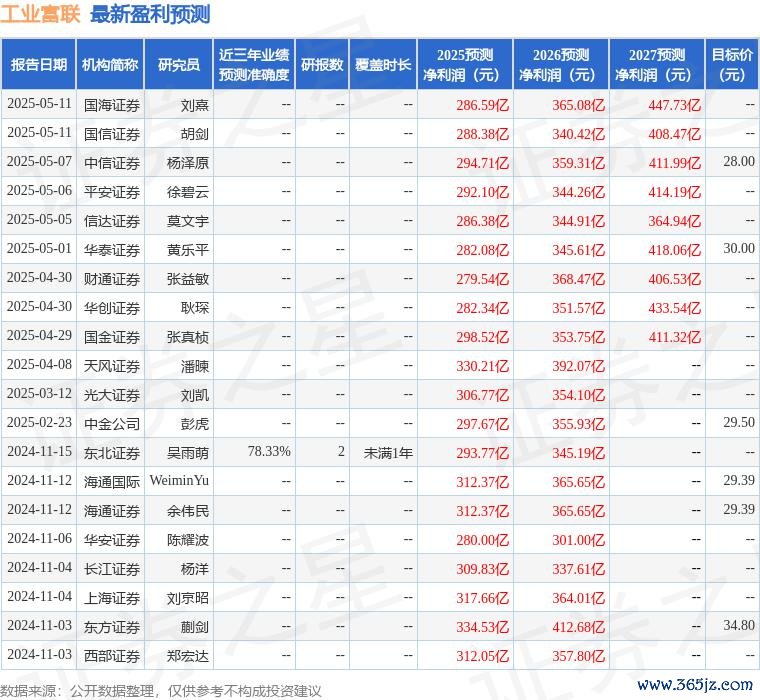Click researcher name 吴雨萌

188,453
